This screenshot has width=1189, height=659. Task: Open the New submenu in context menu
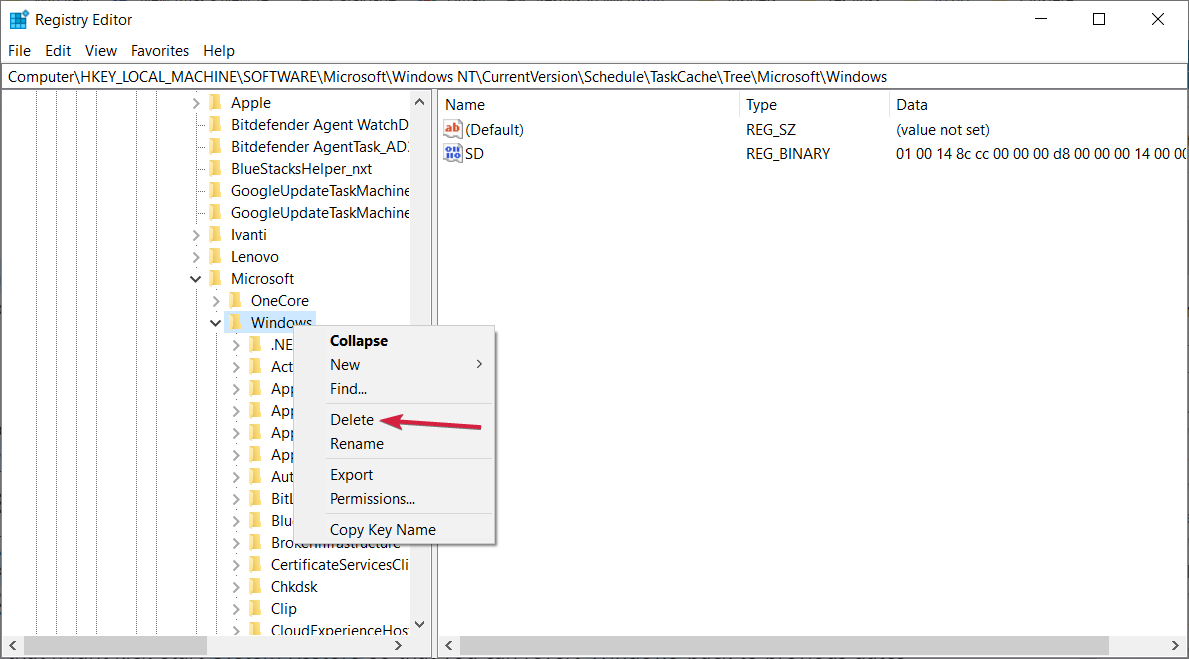[x=394, y=365]
